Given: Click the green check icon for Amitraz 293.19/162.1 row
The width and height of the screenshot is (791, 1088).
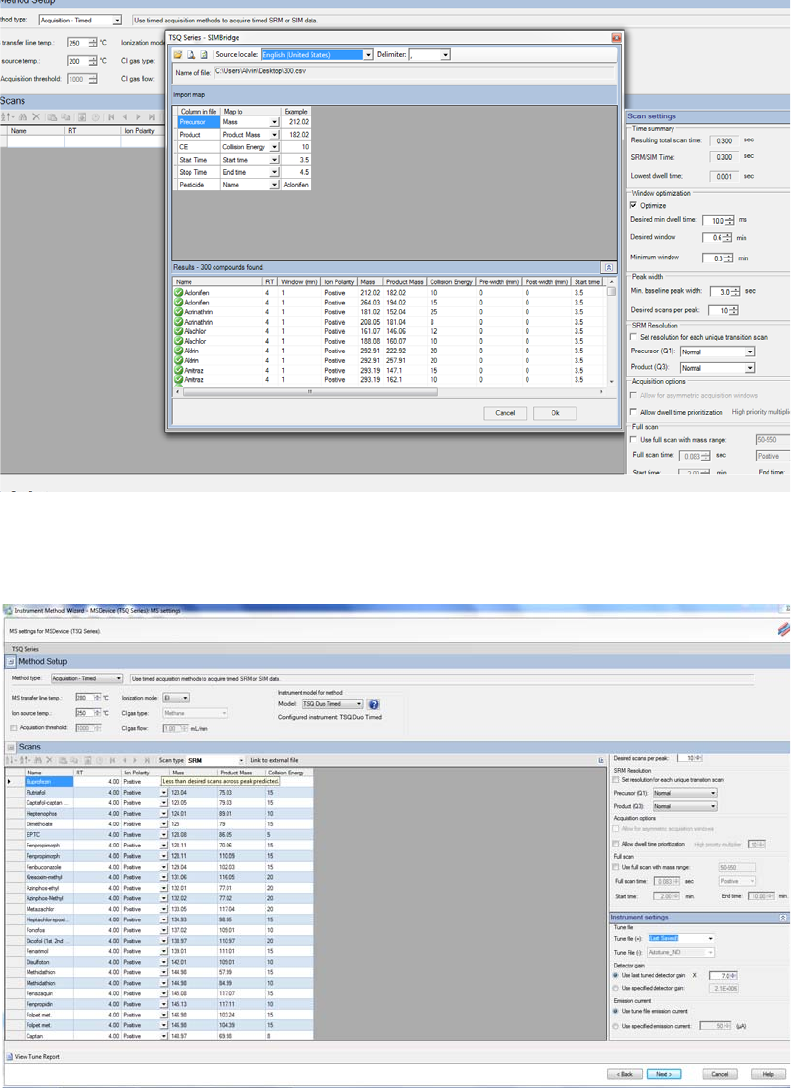Looking at the screenshot, I should tap(180, 380).
